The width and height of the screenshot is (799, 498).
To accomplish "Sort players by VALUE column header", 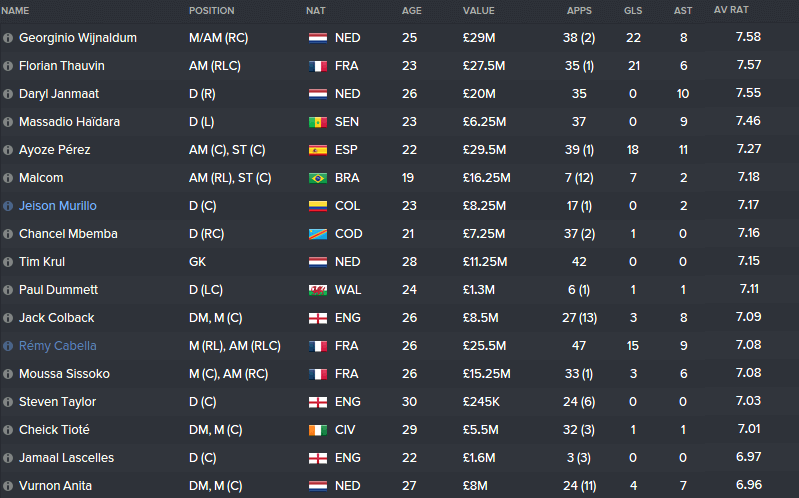I will 478,11.
